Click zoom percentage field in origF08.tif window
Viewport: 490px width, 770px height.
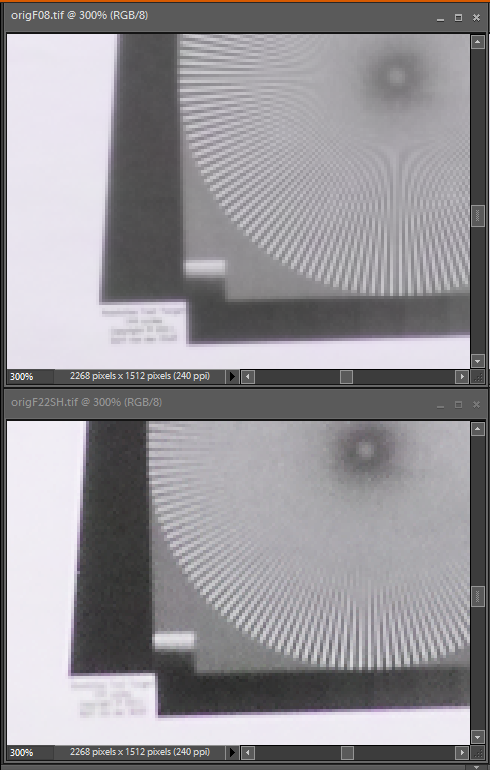(x=29, y=377)
